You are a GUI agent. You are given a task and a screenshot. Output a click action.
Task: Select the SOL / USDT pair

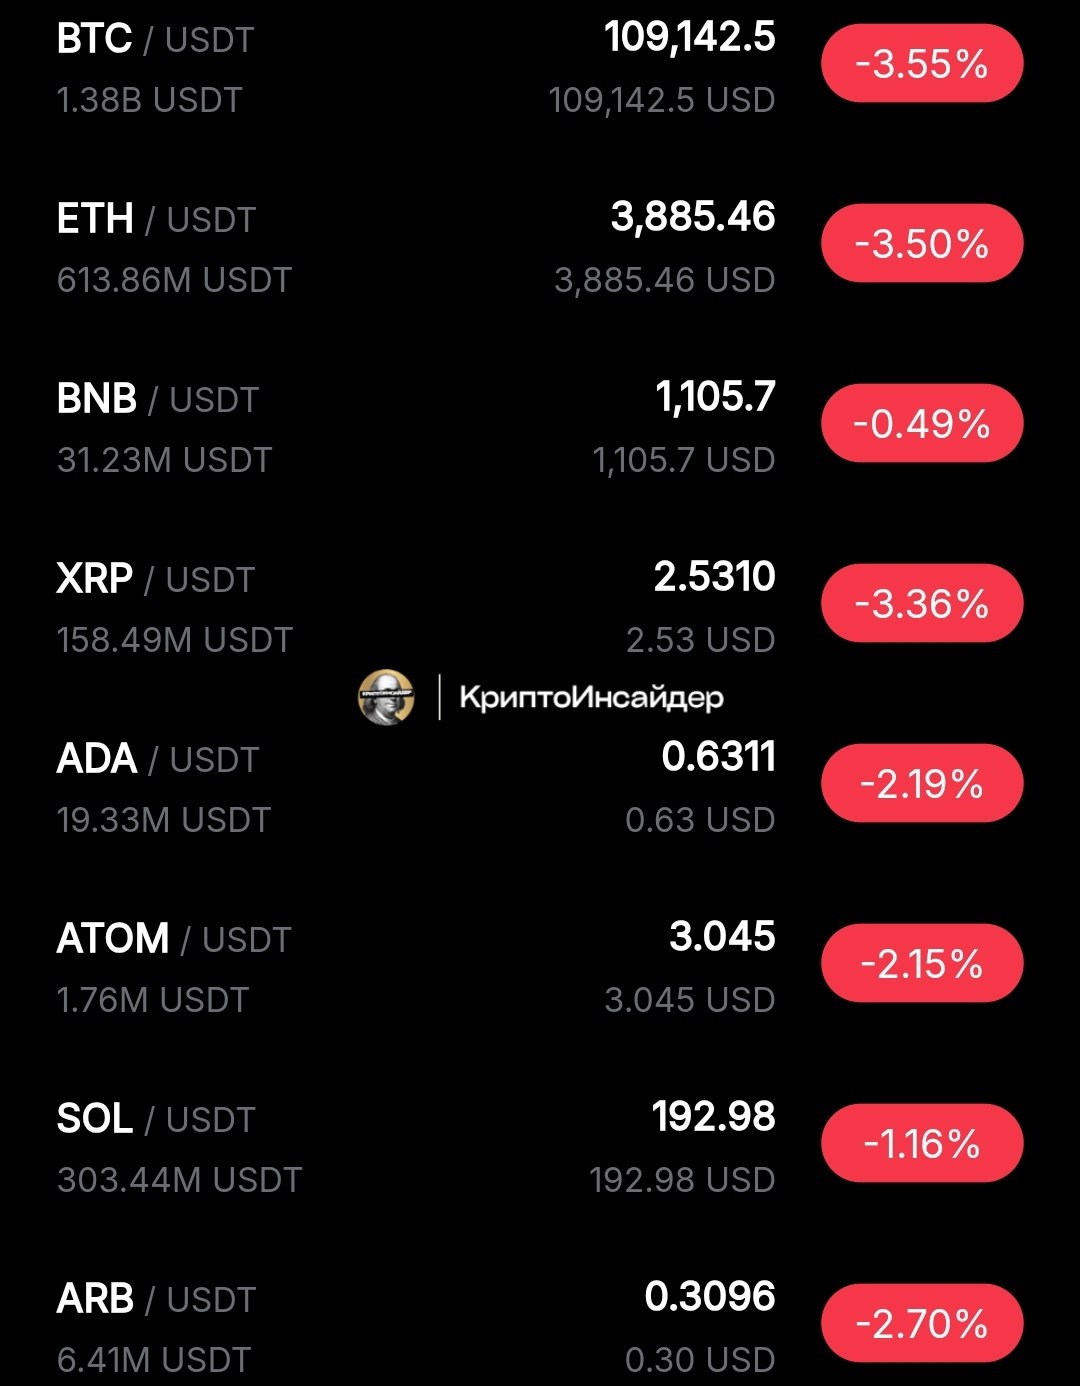tap(156, 1120)
